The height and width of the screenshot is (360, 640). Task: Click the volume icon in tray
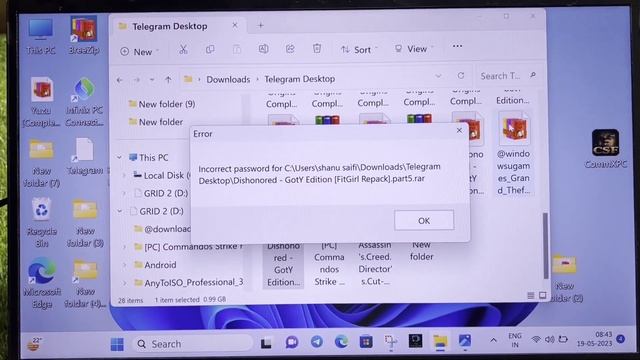[x=549, y=339]
